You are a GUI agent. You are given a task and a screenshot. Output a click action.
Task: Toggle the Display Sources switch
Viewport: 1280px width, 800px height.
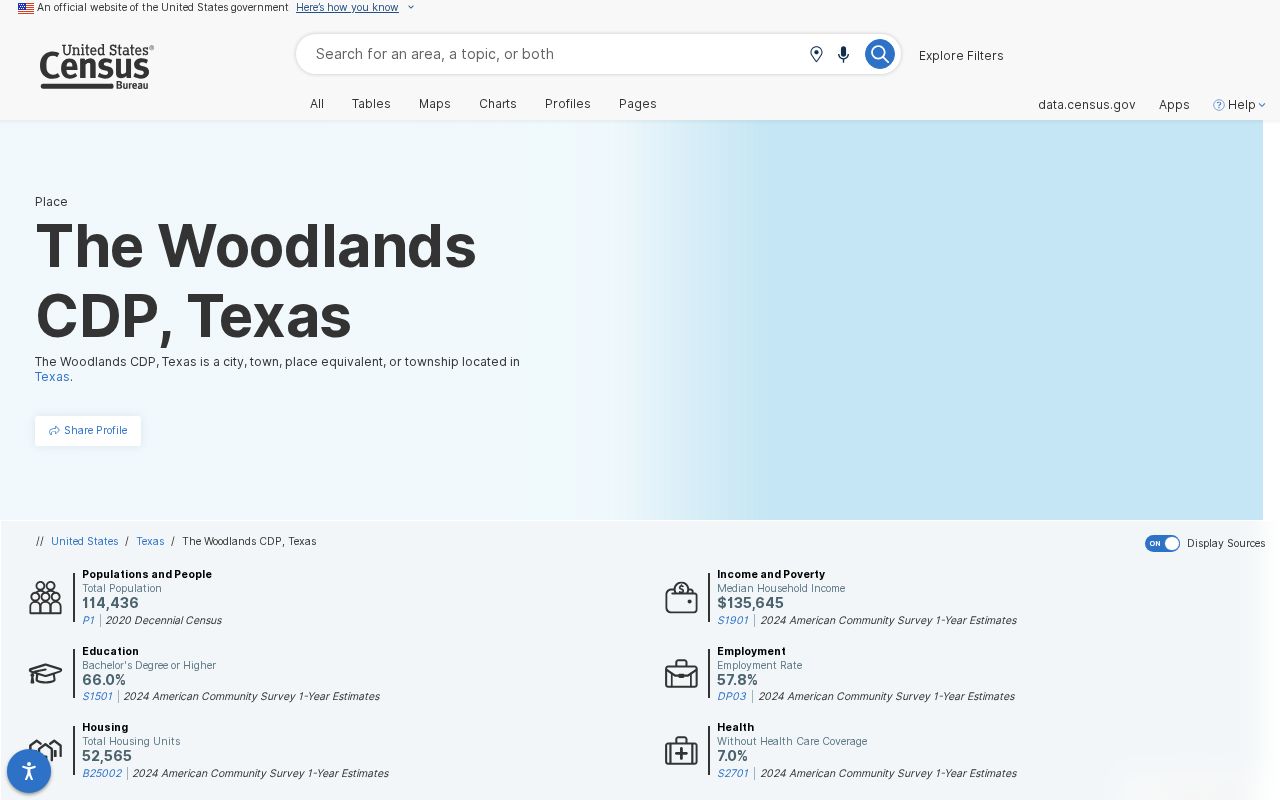coord(1162,543)
